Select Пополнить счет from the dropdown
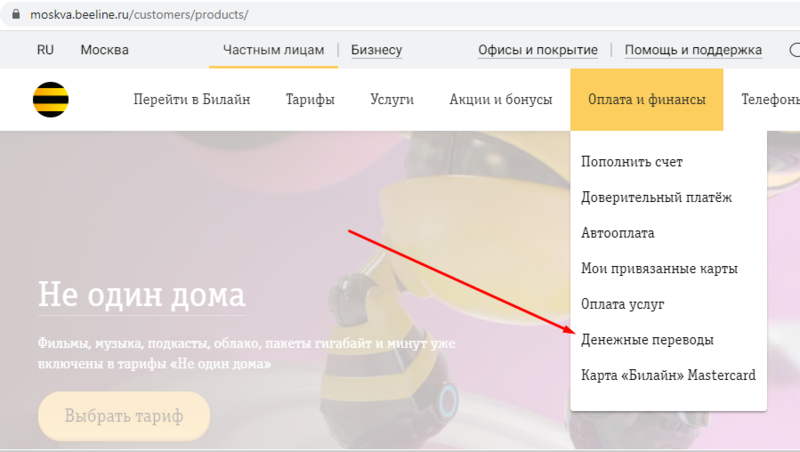This screenshot has height=452, width=800. (x=632, y=162)
